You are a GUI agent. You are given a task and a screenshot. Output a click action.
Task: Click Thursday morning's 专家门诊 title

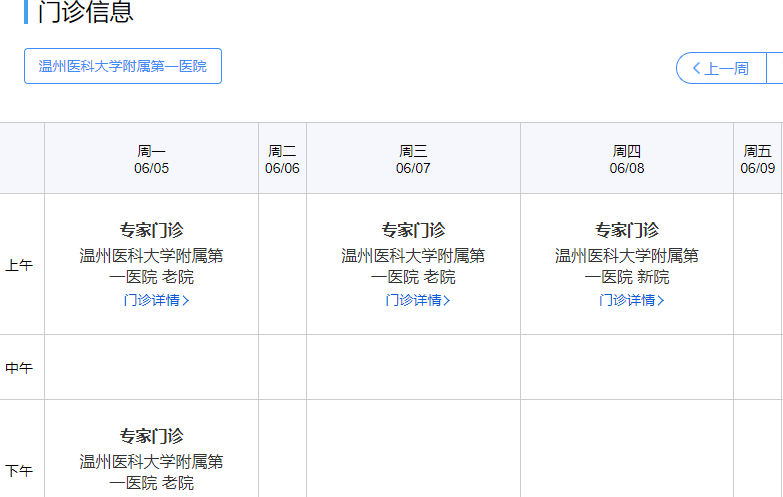pos(627,230)
